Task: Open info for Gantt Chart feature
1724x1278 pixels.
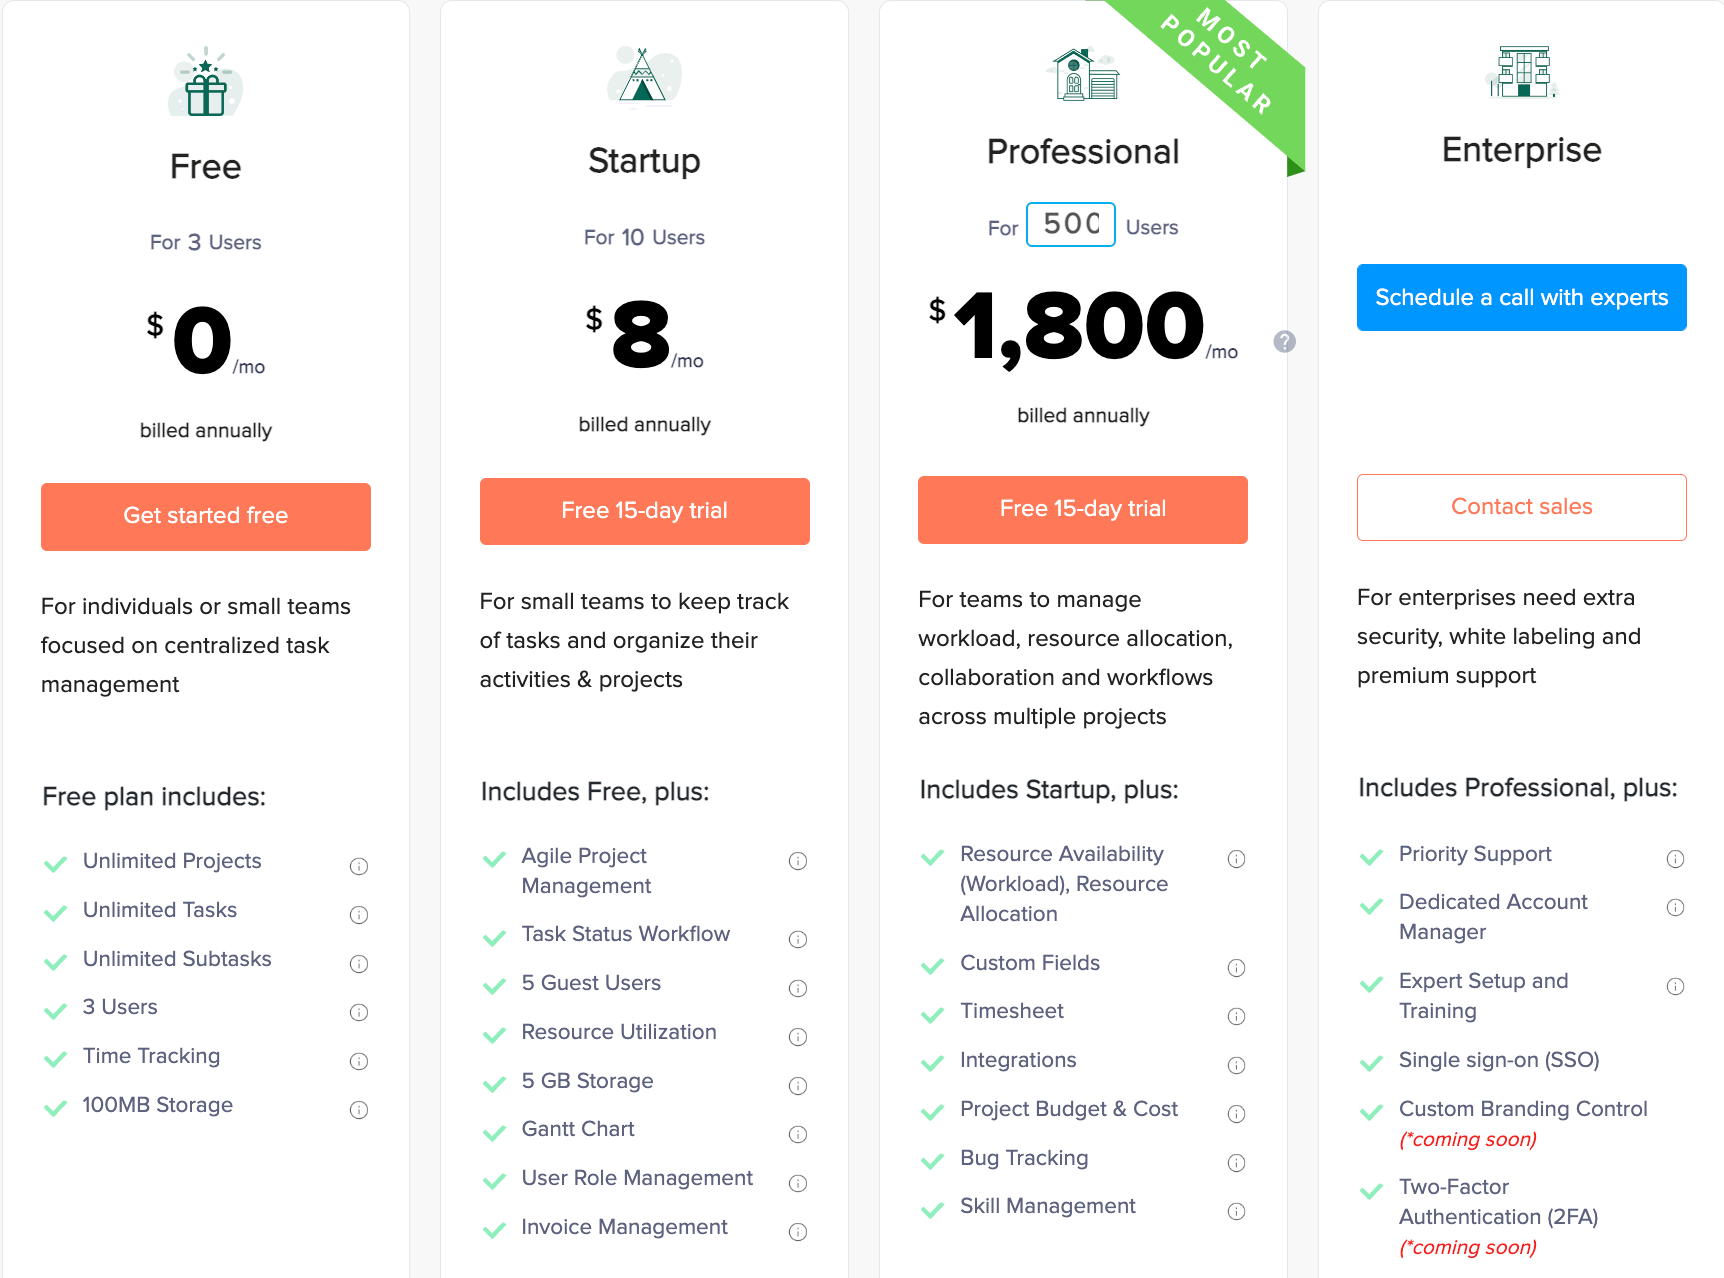Action: (x=798, y=1134)
